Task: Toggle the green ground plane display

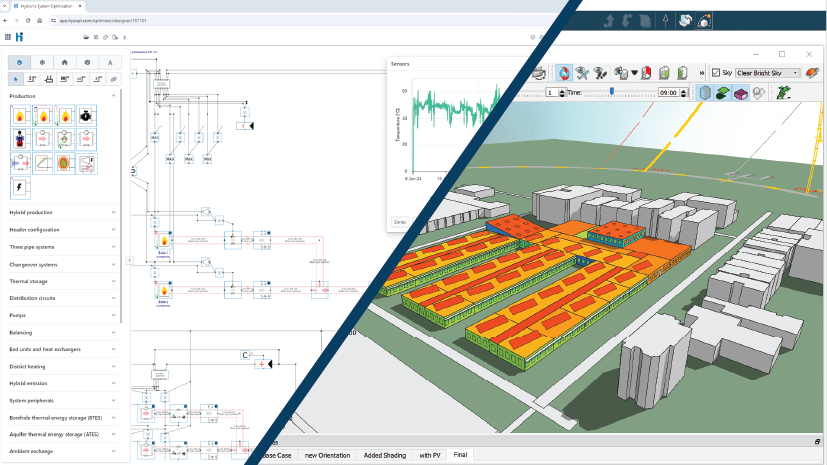Action: (x=723, y=93)
